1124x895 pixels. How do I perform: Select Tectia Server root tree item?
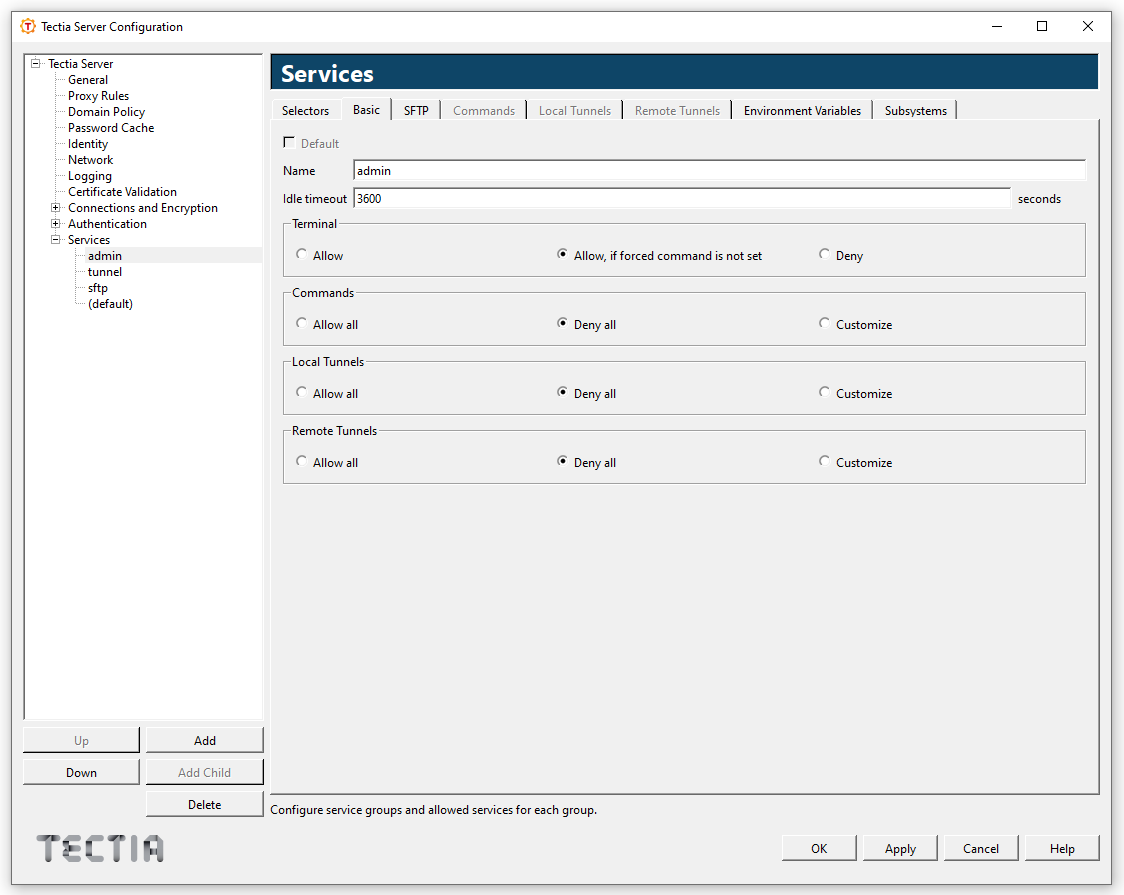pyautogui.click(x=80, y=64)
